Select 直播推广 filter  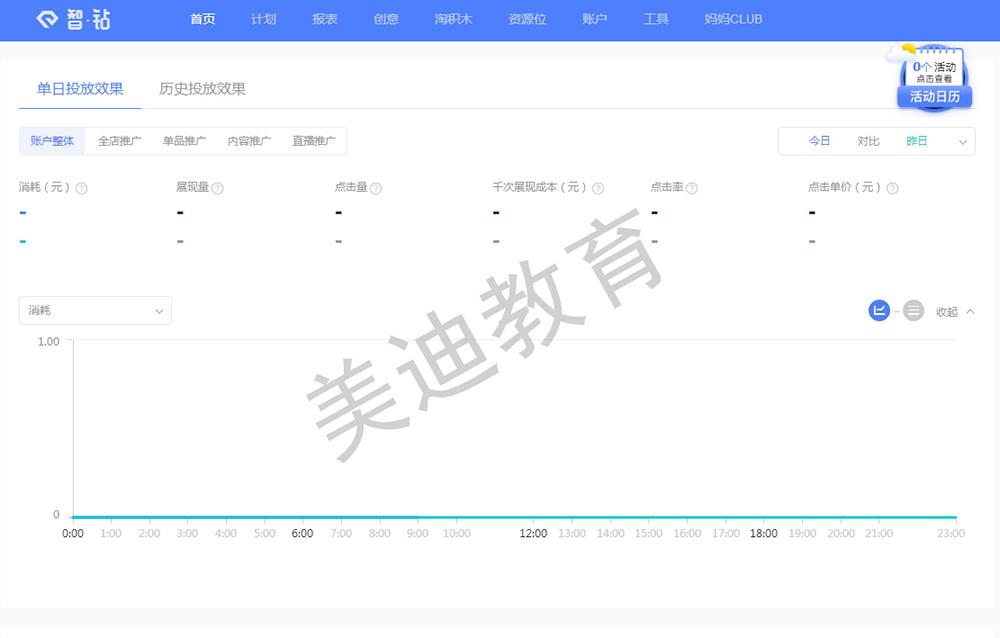tap(314, 141)
